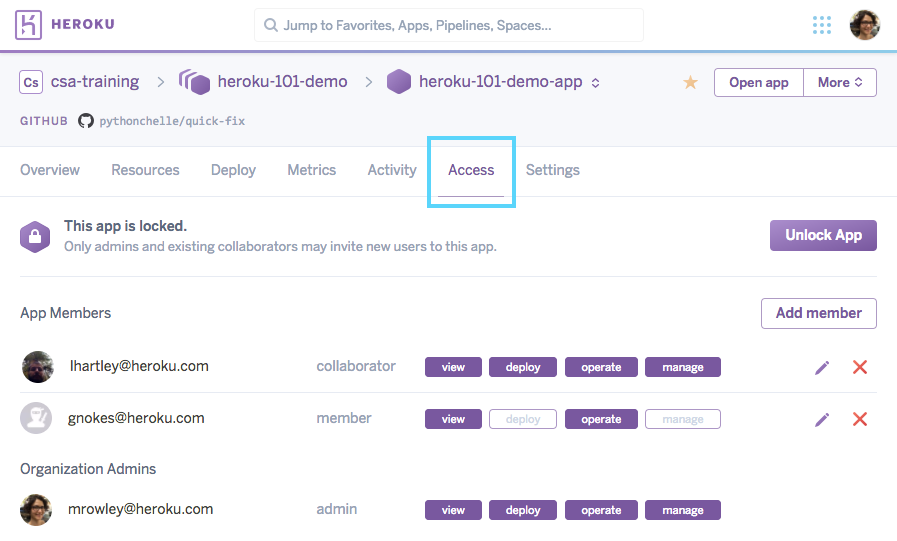Click the collaborator role label
This screenshot has width=897, height=541.
(356, 366)
